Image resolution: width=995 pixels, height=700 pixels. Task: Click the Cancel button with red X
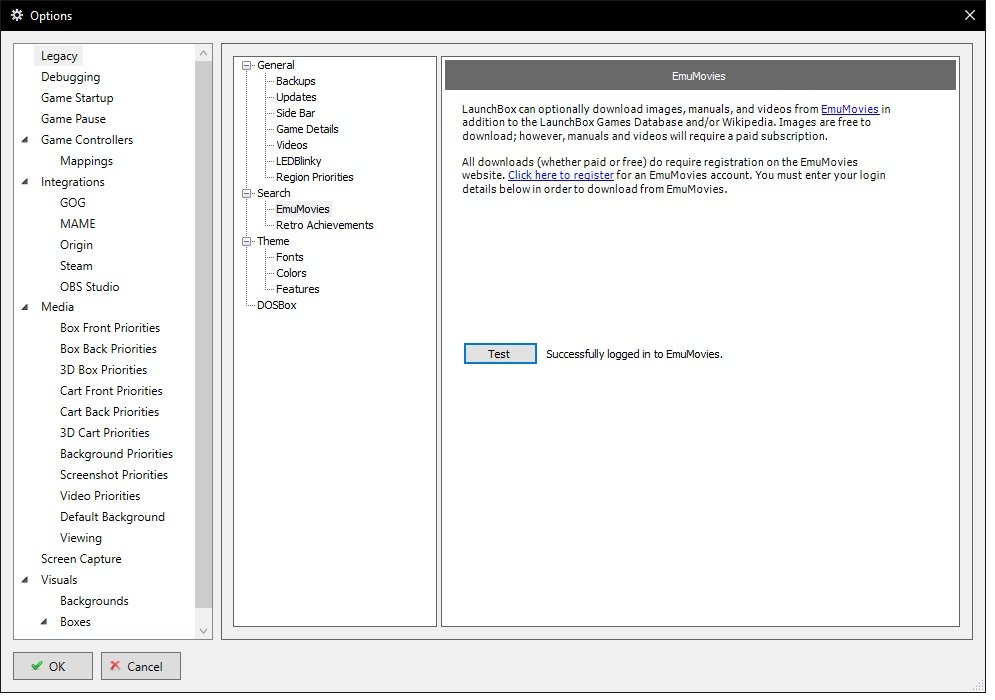tap(141, 666)
